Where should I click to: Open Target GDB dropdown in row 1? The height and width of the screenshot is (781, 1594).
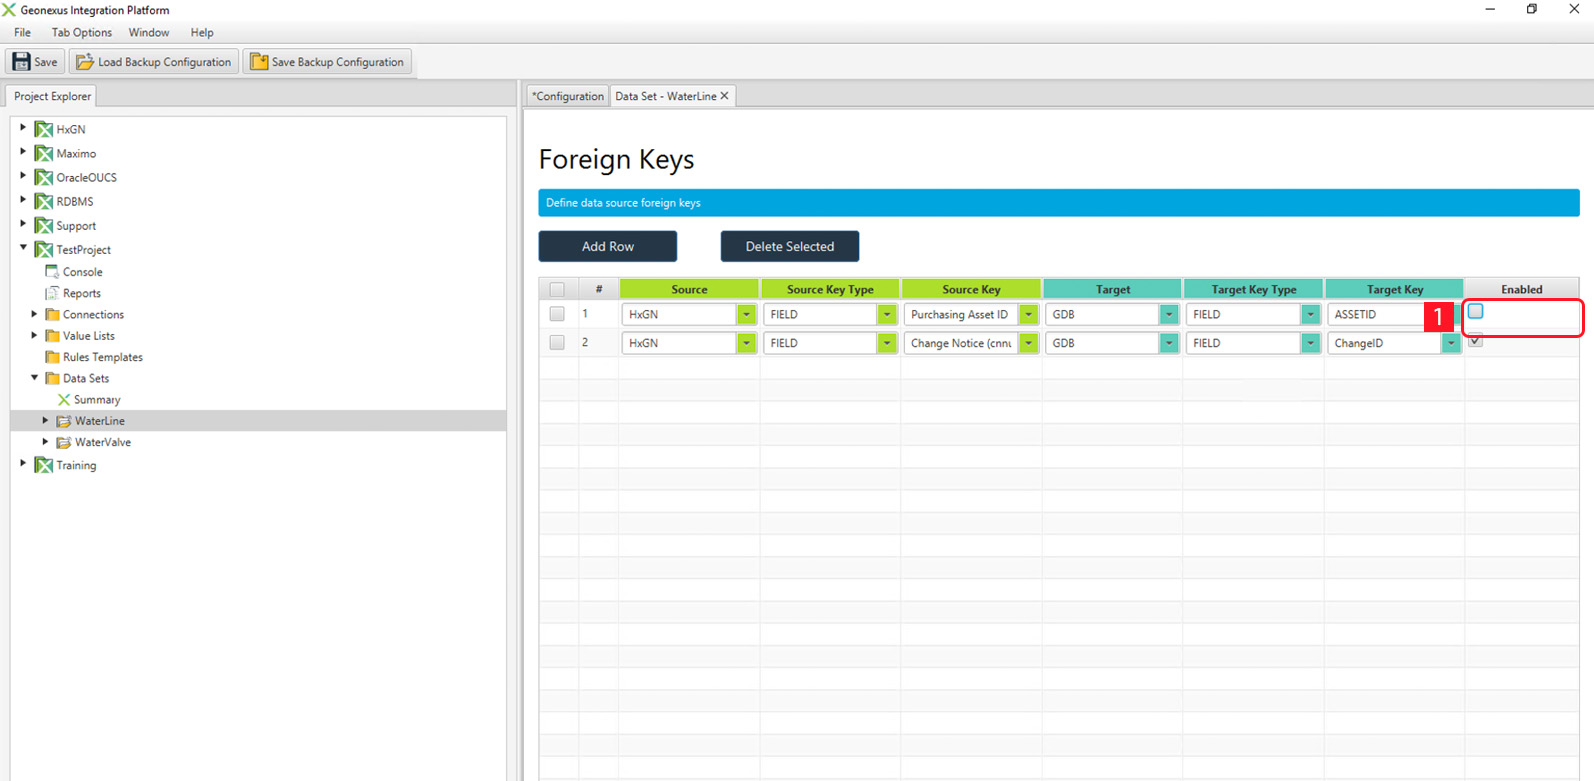1169,314
